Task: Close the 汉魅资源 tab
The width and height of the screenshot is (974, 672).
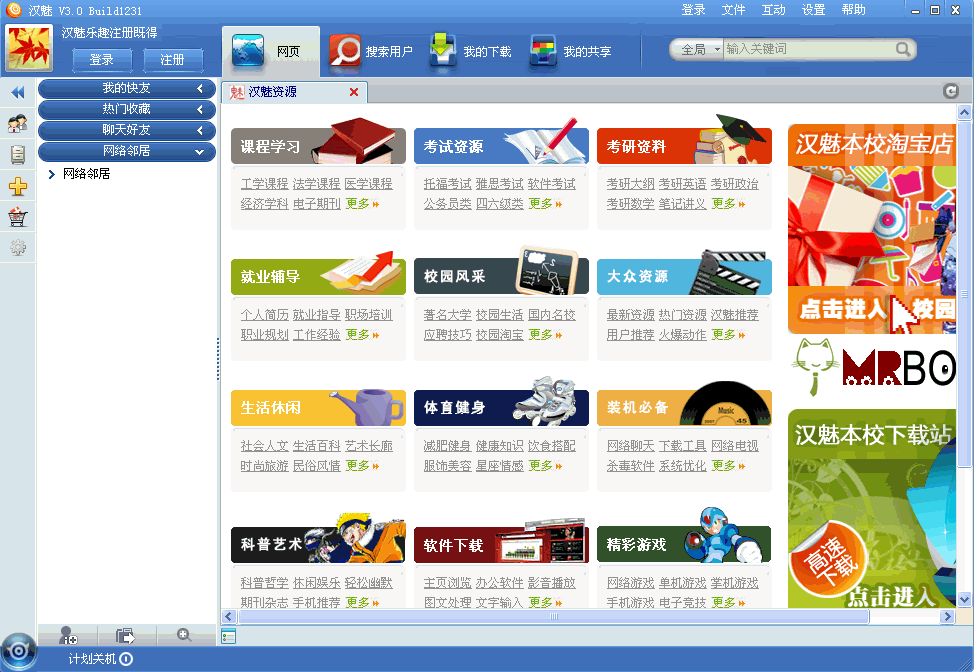Action: tap(354, 92)
